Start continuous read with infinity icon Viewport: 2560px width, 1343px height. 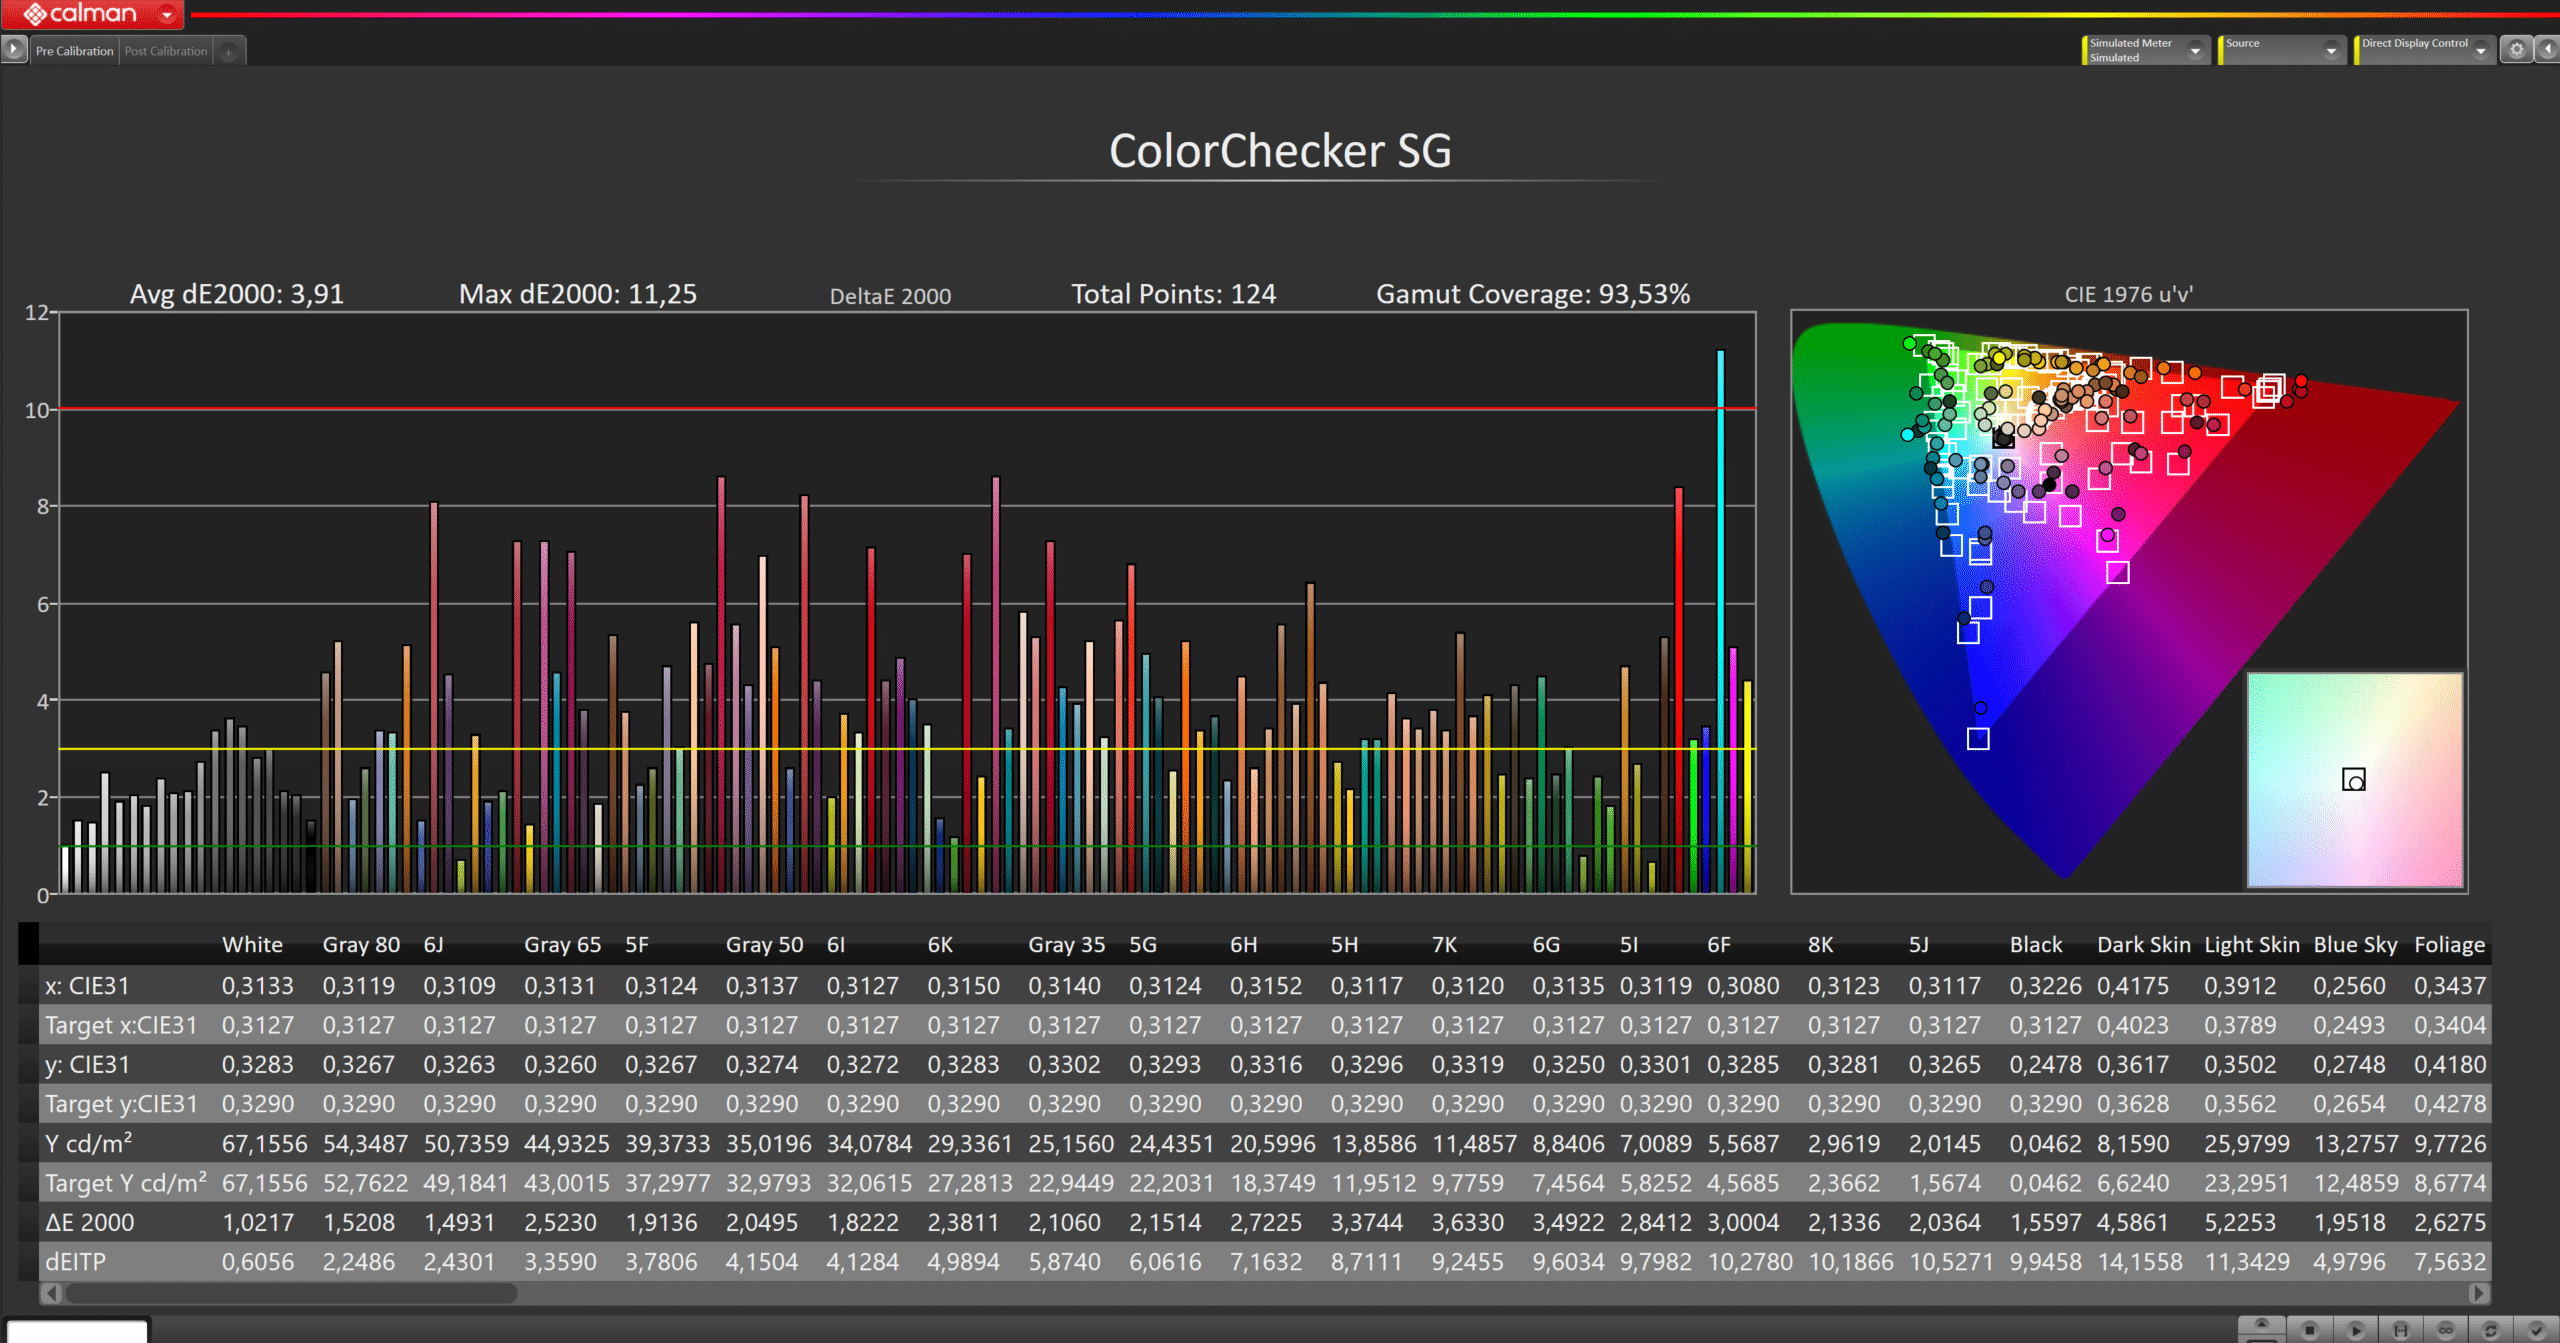[x=2446, y=1330]
